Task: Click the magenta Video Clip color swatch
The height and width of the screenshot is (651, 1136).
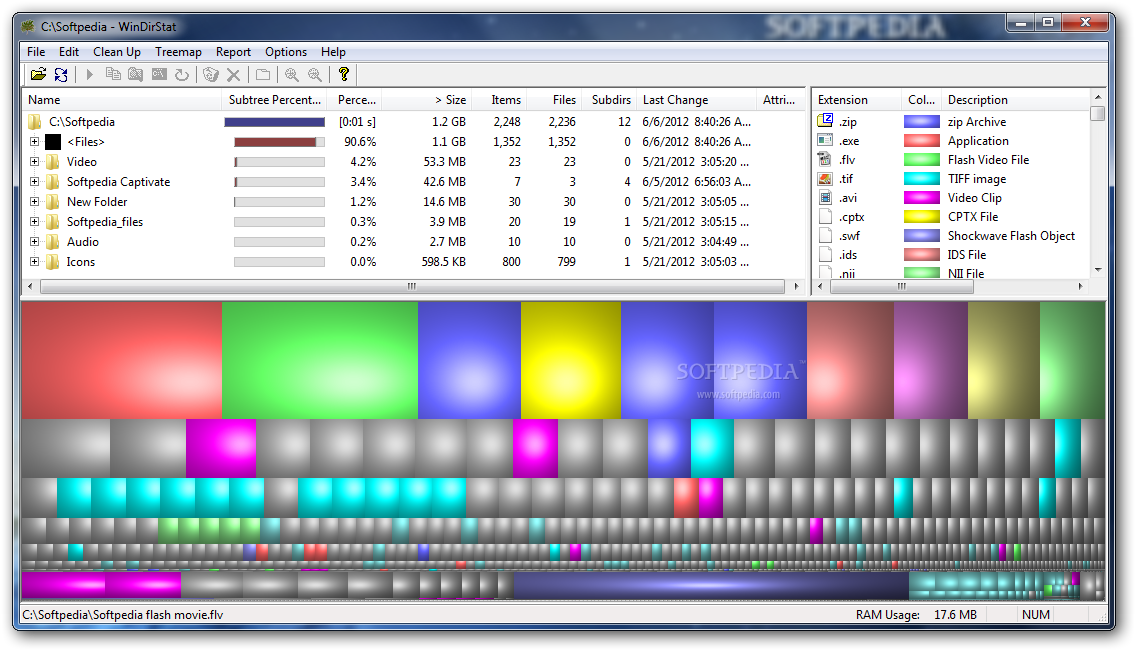Action: pyautogui.click(x=922, y=198)
